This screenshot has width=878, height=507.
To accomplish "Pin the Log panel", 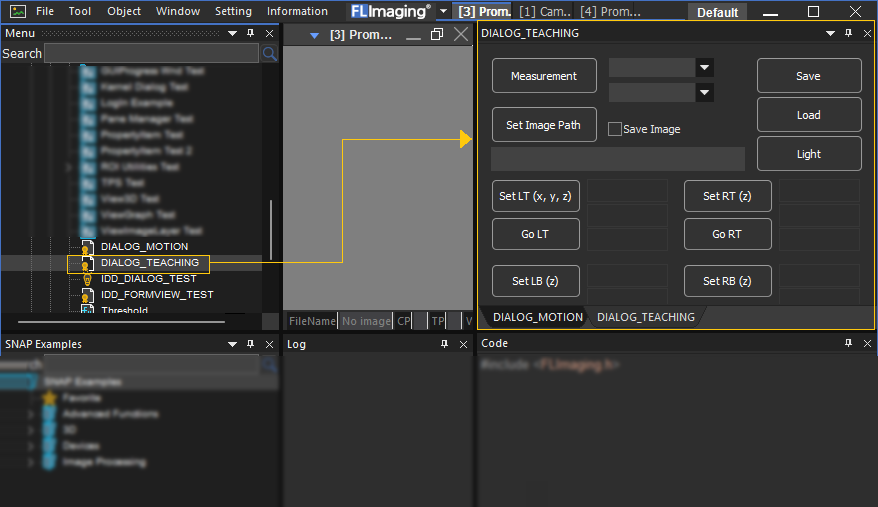I will (x=444, y=344).
